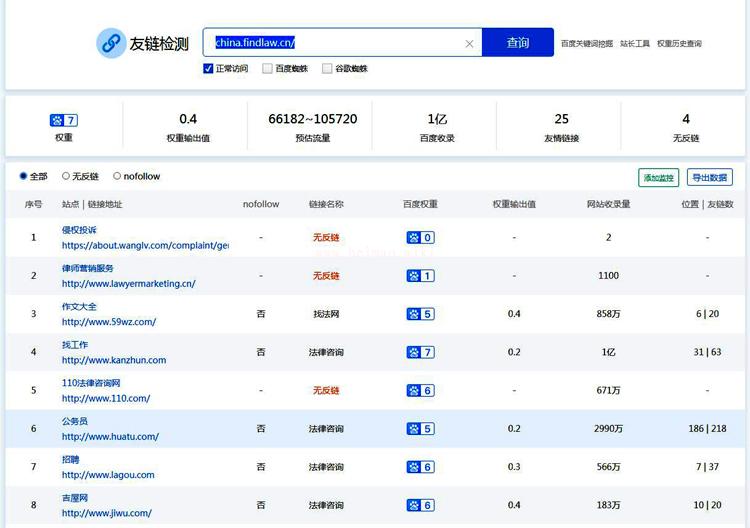Uncheck the 正常访问 checkbox
The image size is (750, 528).
click(208, 69)
